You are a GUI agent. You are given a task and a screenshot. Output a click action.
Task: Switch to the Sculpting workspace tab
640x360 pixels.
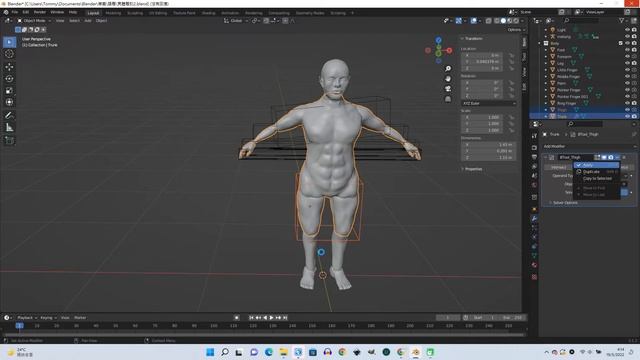tap(135, 13)
